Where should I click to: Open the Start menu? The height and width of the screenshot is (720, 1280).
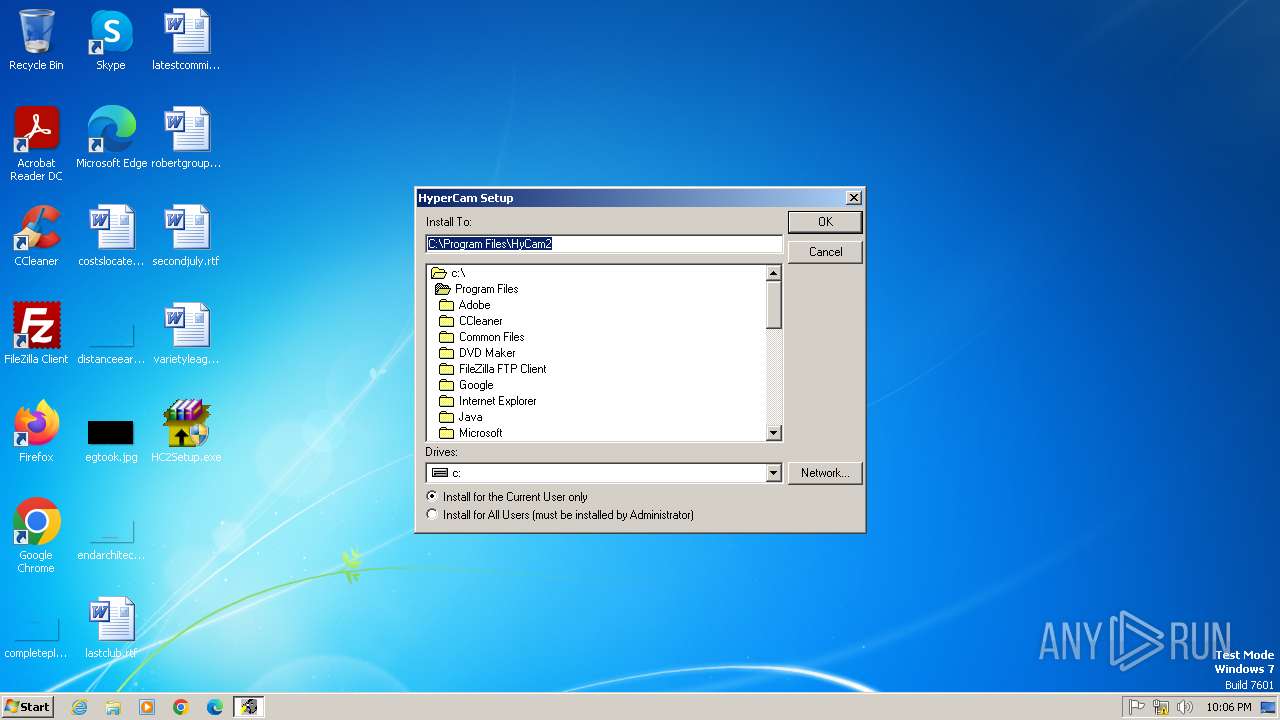[27, 707]
